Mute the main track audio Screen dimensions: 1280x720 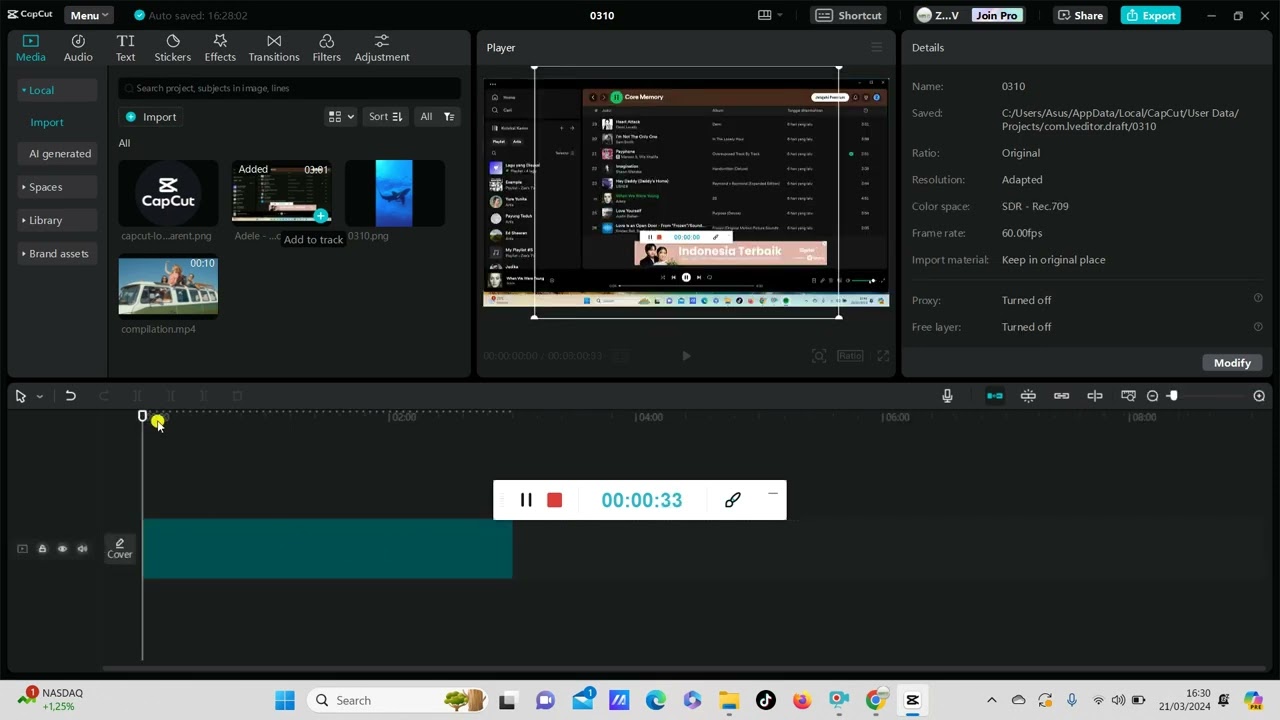(82, 549)
